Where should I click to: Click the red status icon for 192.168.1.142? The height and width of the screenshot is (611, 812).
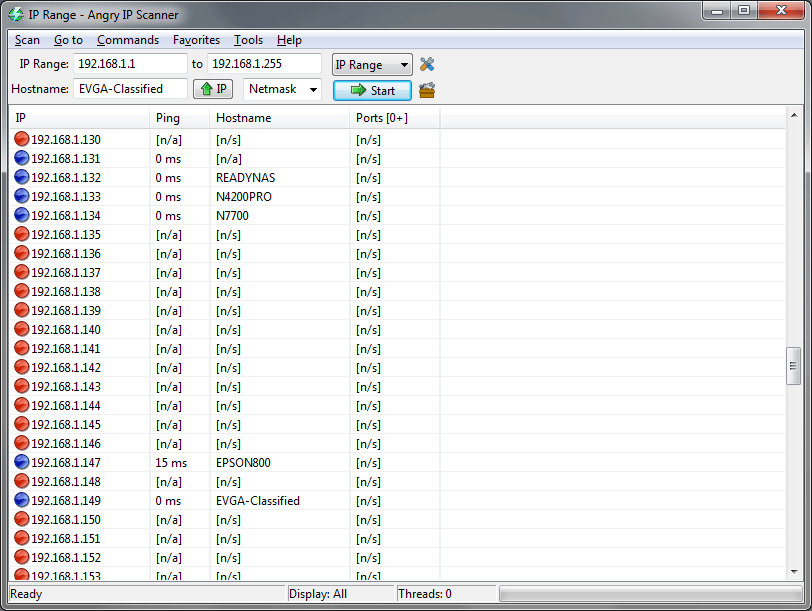coord(22,367)
